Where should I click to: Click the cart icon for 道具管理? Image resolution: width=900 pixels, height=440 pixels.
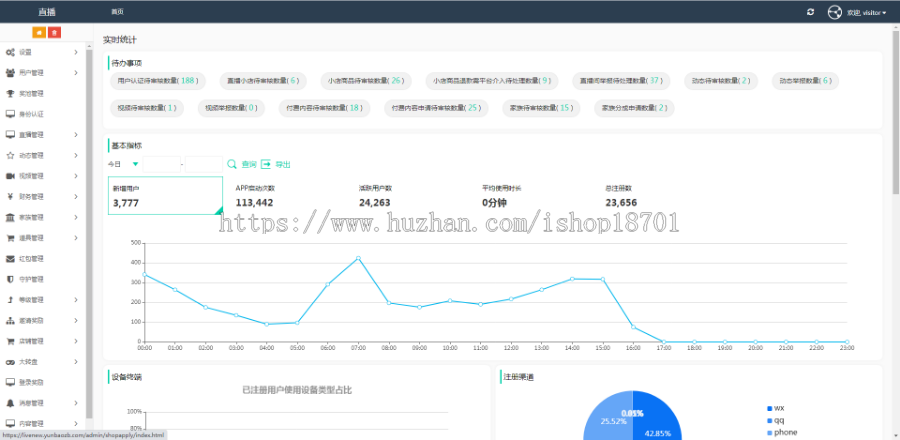point(10,238)
